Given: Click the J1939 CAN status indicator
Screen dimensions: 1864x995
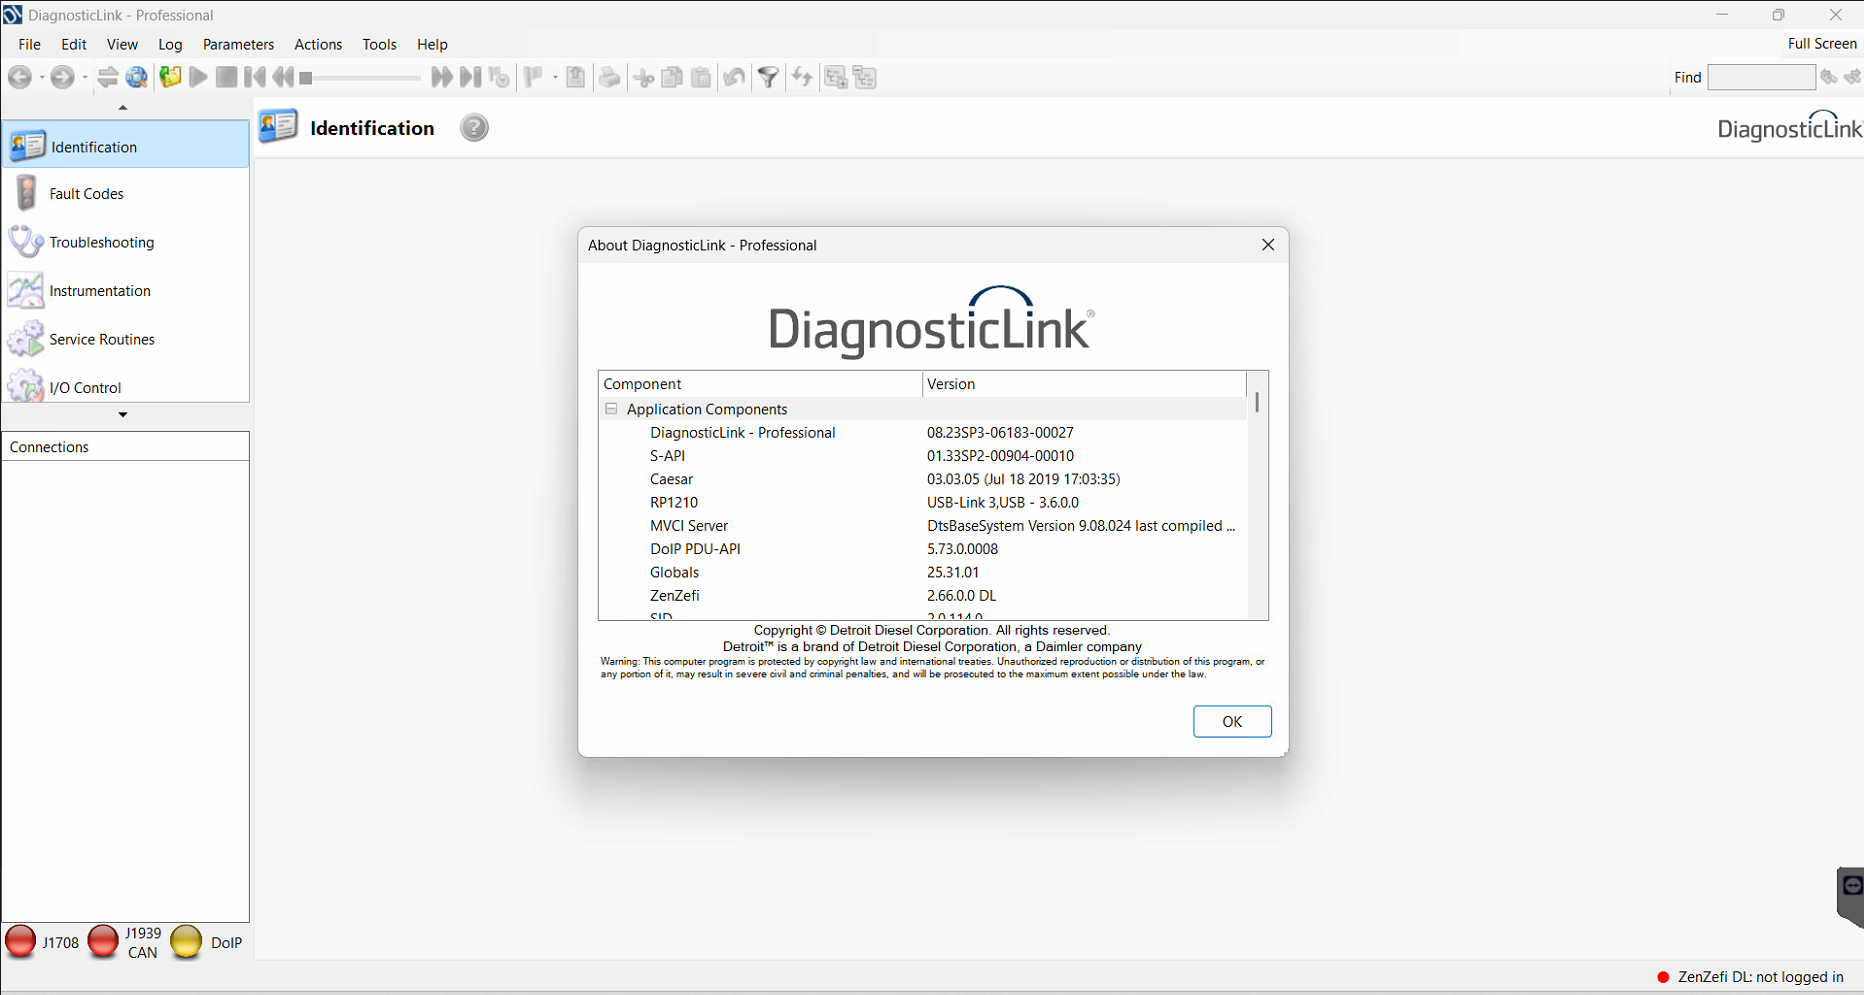Looking at the screenshot, I should coord(103,941).
